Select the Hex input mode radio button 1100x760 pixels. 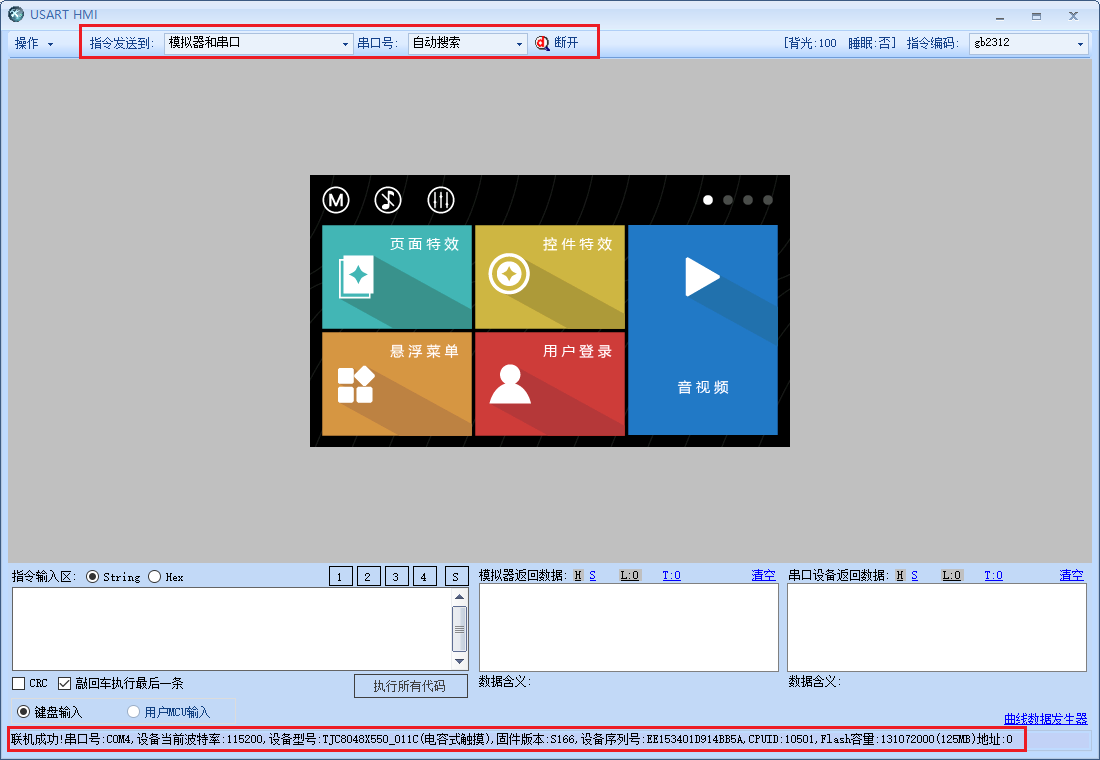point(152,575)
